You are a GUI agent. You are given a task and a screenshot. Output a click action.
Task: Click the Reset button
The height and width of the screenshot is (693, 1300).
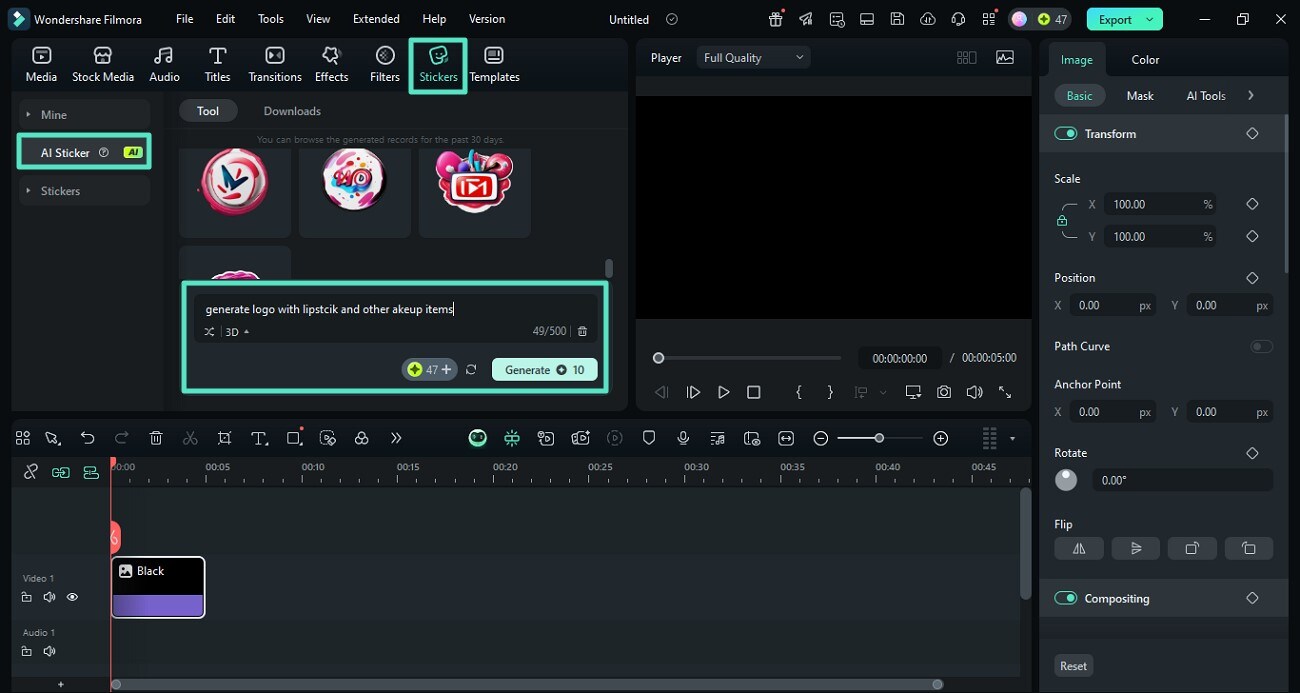pyautogui.click(x=1073, y=666)
